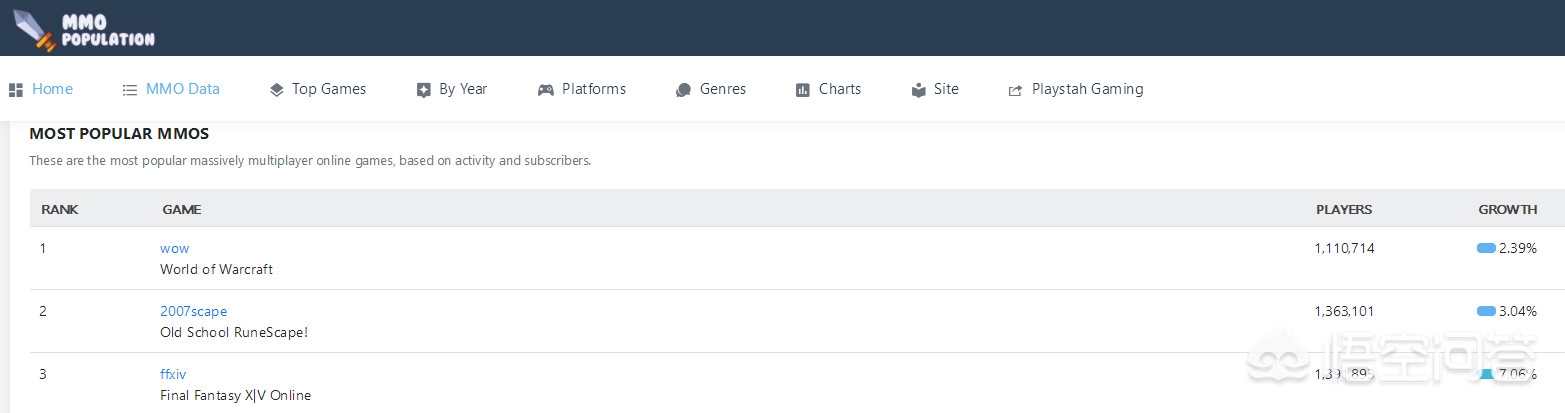Open the wow game link
Image resolution: width=1565 pixels, height=413 pixels.
click(x=174, y=248)
